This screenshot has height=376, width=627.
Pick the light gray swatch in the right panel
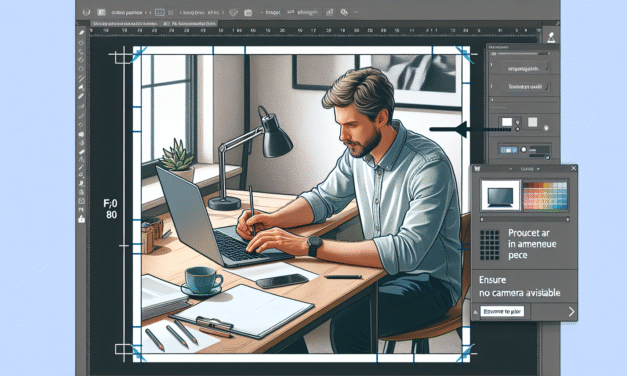pos(532,122)
